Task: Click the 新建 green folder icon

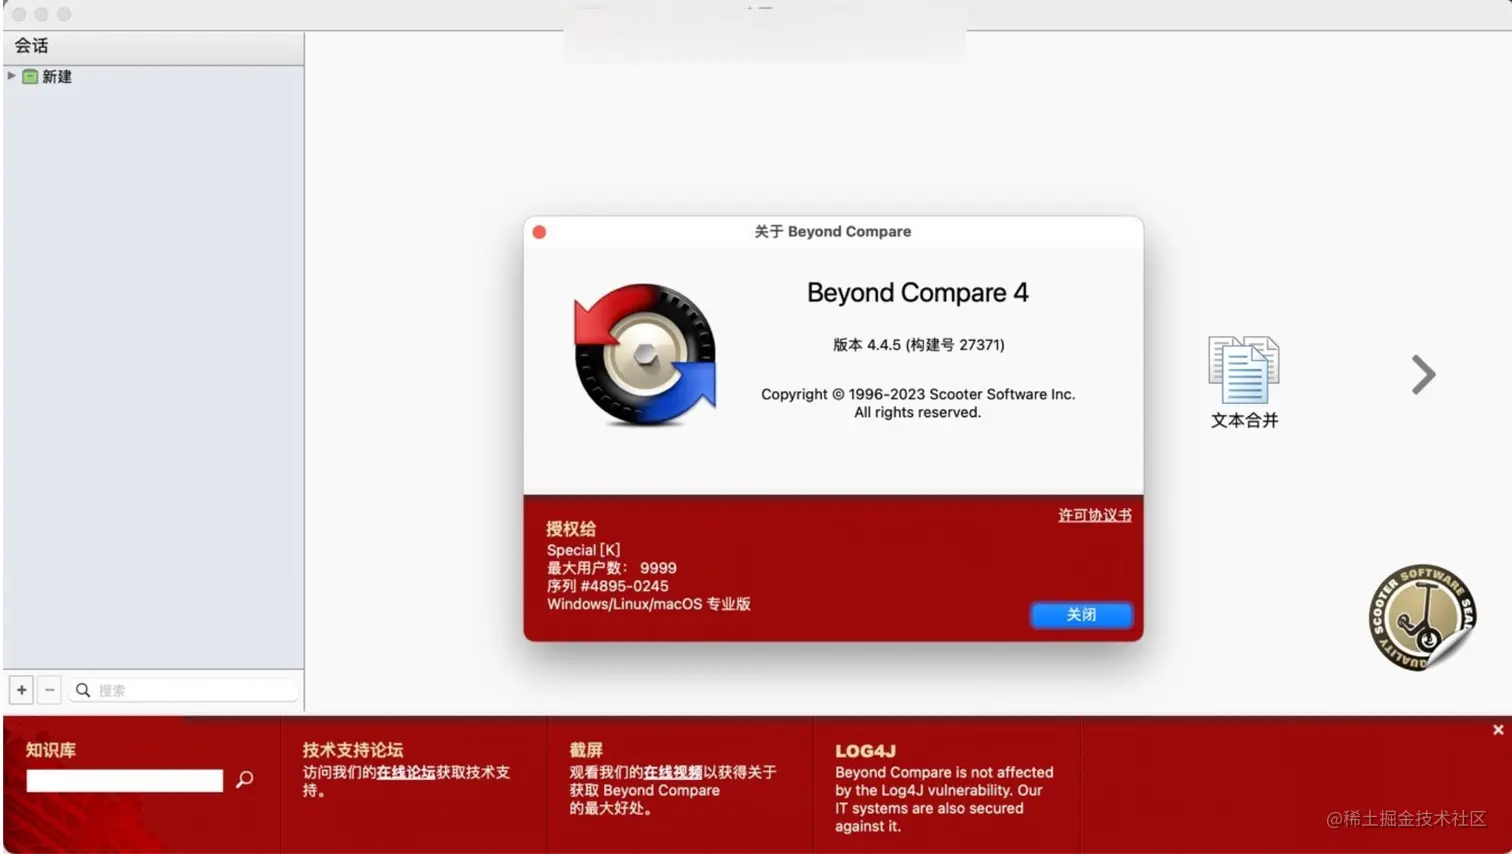Action: tap(30, 77)
